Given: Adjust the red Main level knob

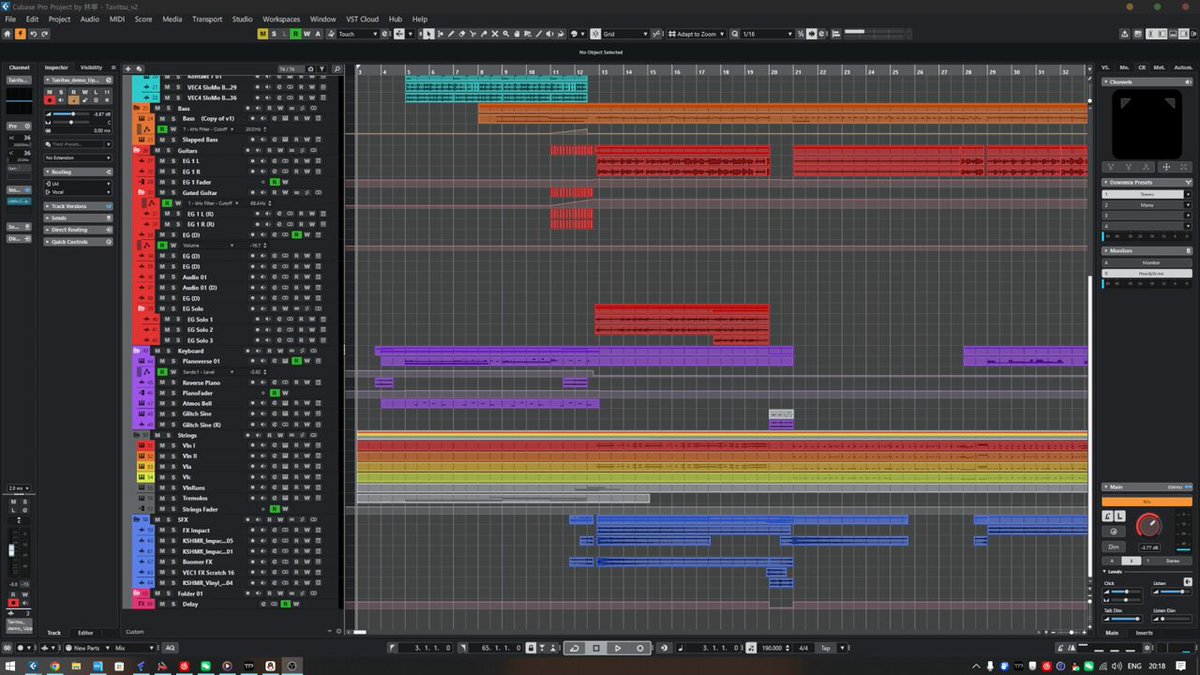Looking at the screenshot, I should point(1150,524).
